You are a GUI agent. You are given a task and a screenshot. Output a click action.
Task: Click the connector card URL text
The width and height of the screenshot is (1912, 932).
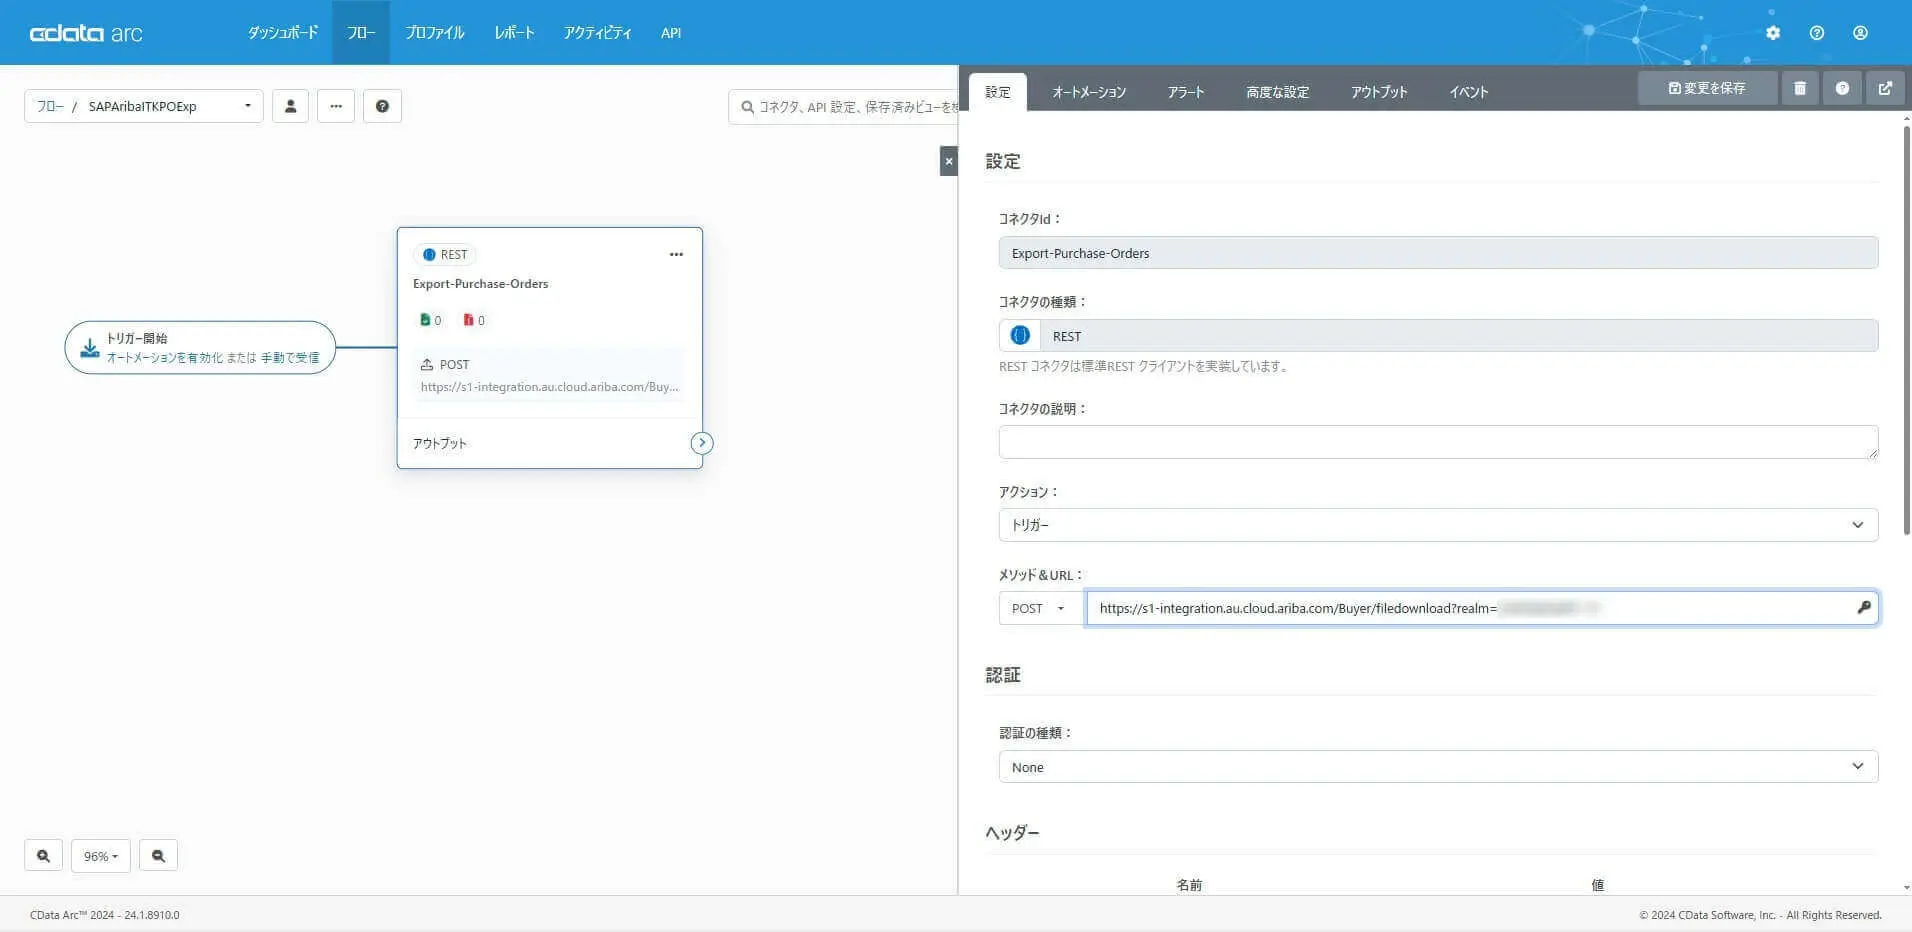click(x=549, y=387)
